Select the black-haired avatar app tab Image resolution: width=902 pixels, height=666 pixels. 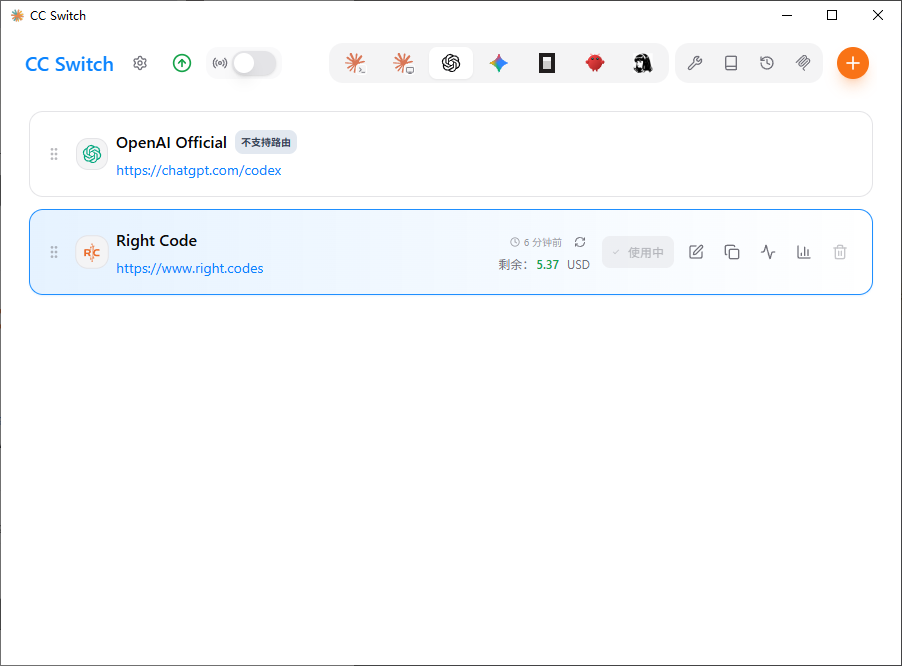tap(643, 63)
